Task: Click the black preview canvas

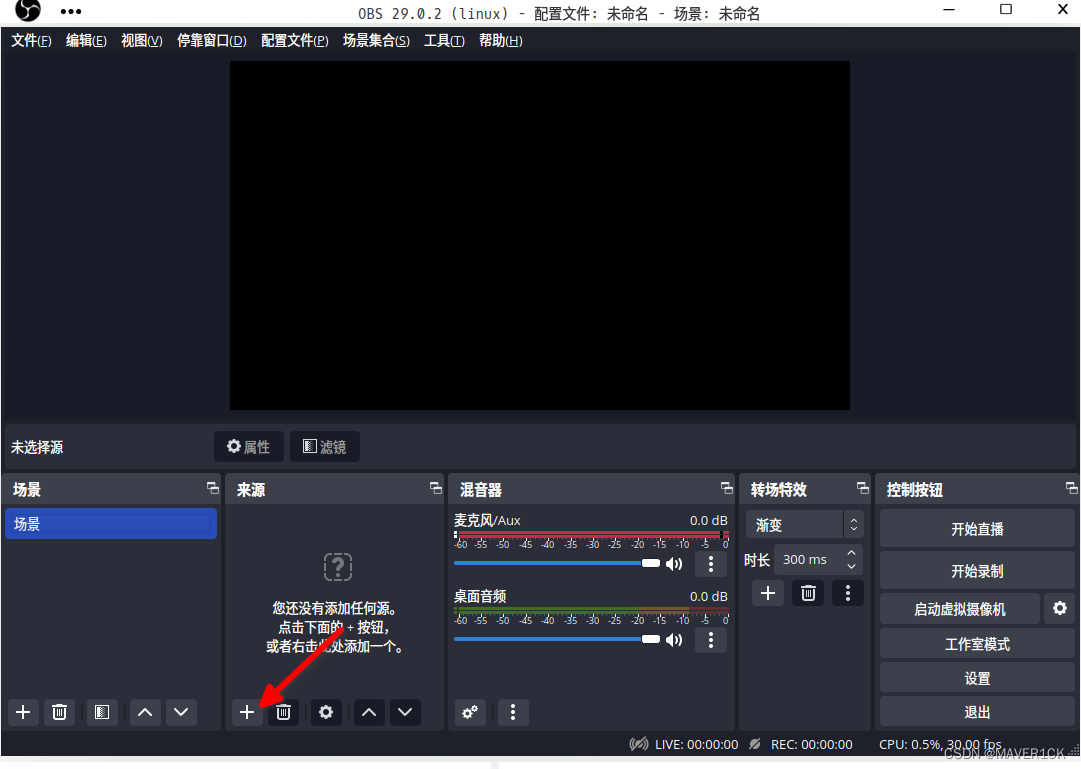Action: pos(539,235)
